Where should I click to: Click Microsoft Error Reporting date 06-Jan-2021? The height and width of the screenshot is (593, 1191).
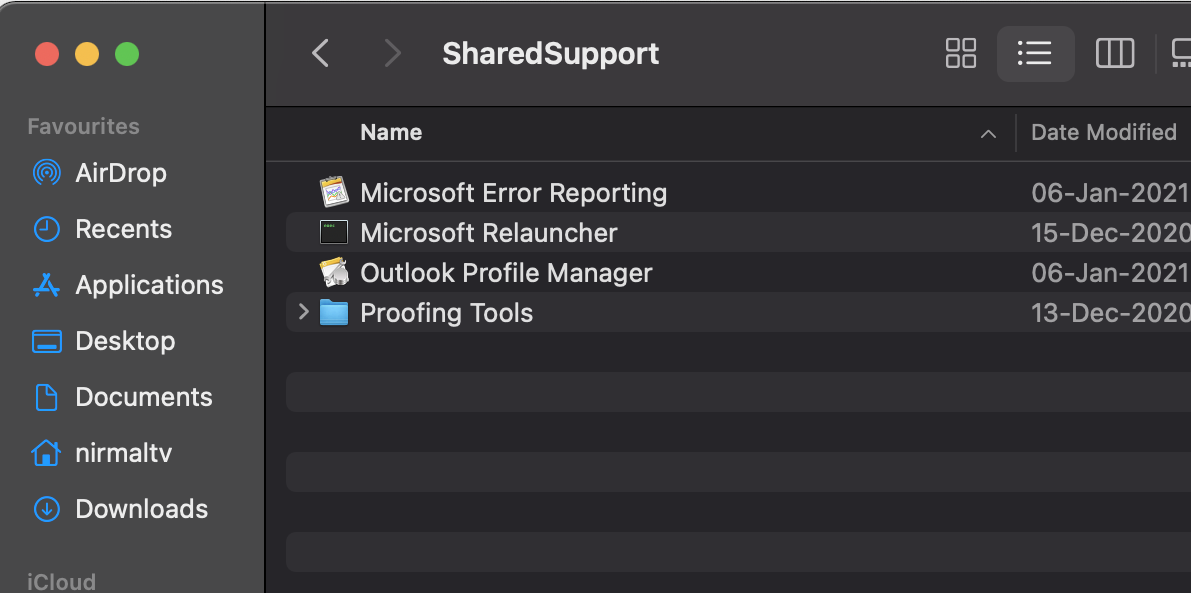pos(1110,193)
